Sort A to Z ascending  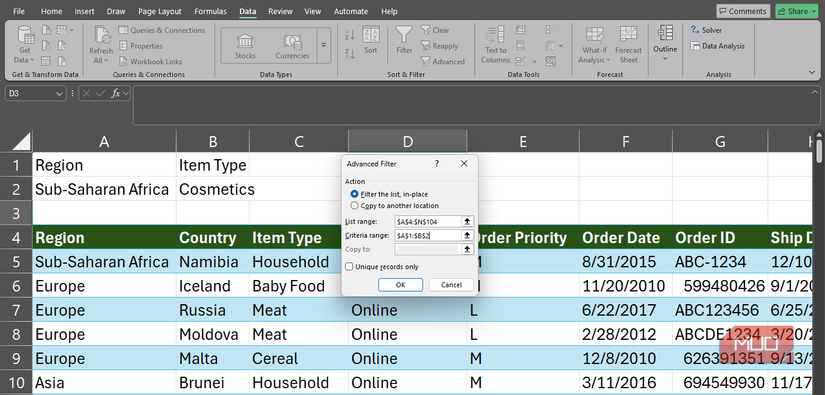click(x=350, y=35)
